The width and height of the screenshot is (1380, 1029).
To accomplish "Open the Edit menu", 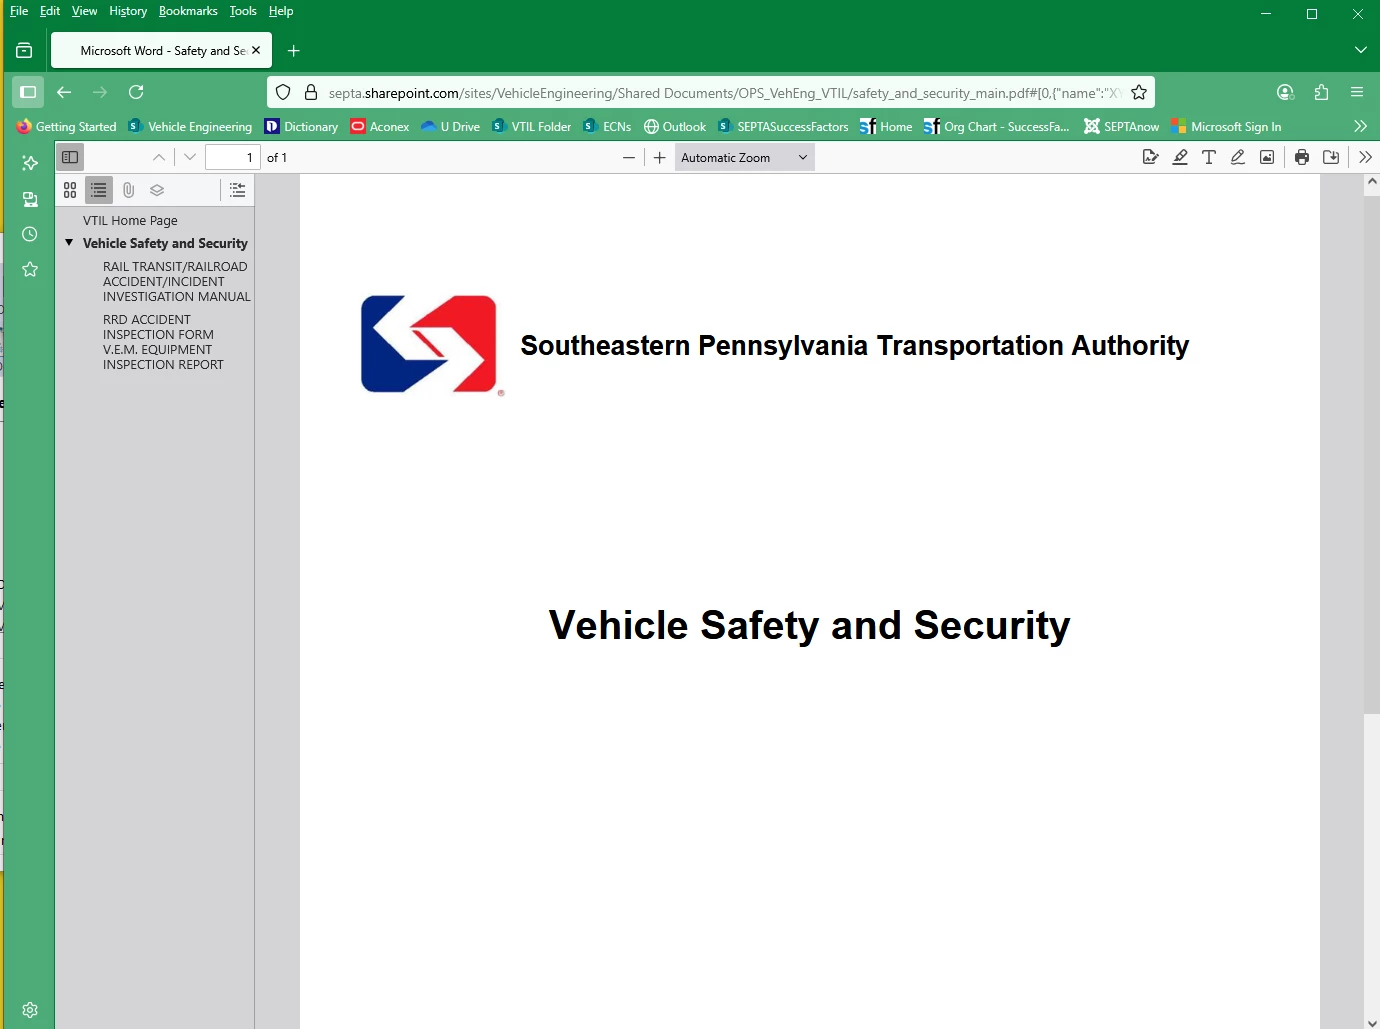I will pos(50,11).
